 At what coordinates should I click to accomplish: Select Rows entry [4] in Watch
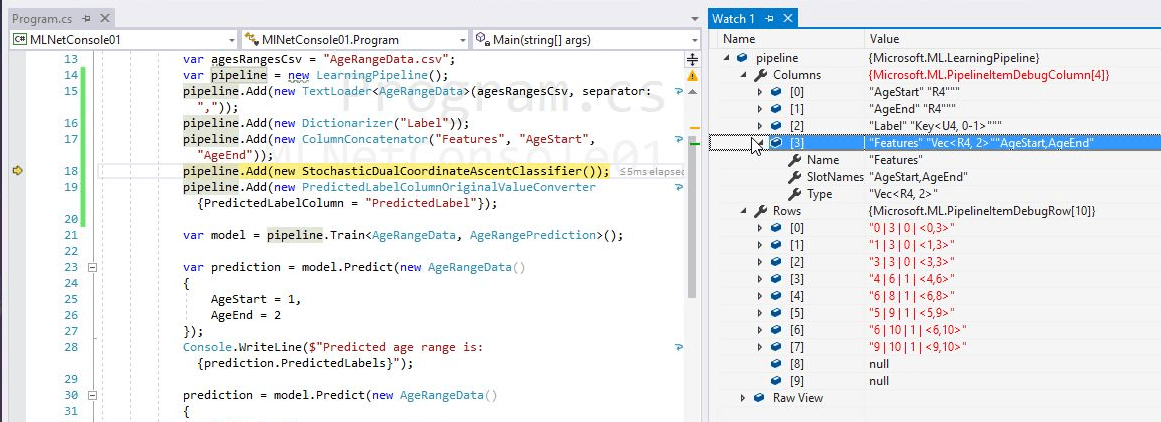pyautogui.click(x=796, y=296)
